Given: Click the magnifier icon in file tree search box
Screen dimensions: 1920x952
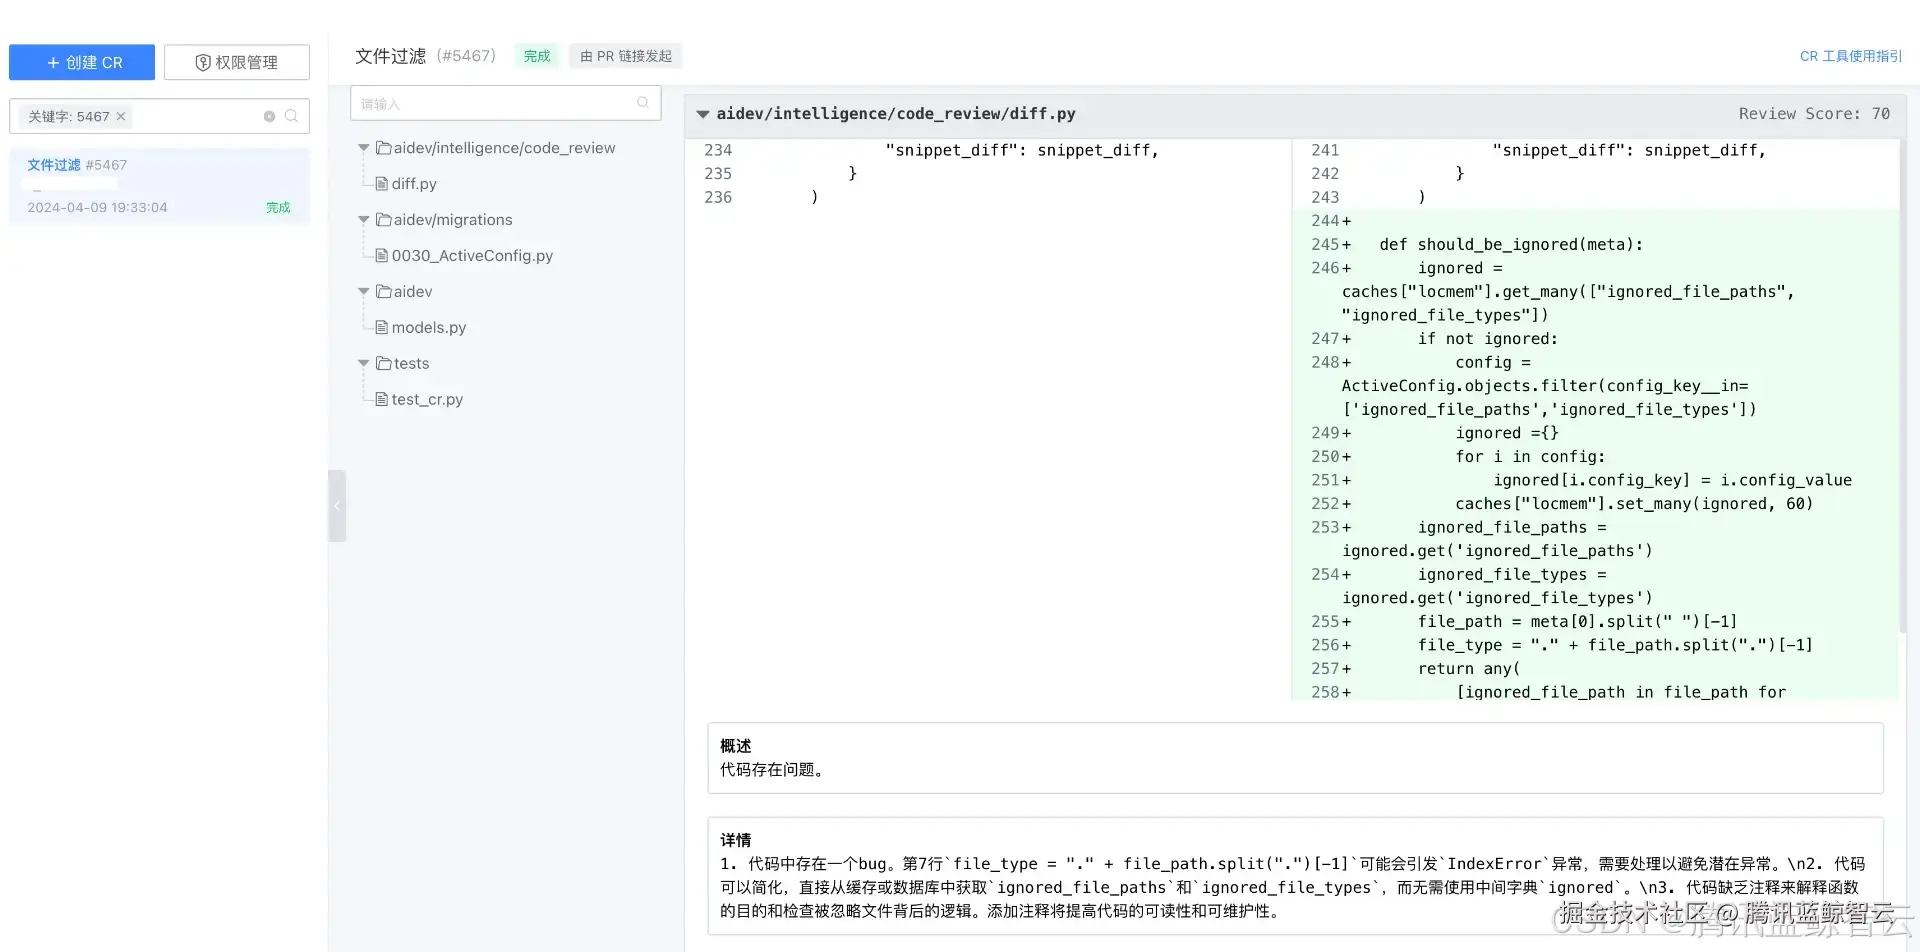Looking at the screenshot, I should [x=642, y=103].
